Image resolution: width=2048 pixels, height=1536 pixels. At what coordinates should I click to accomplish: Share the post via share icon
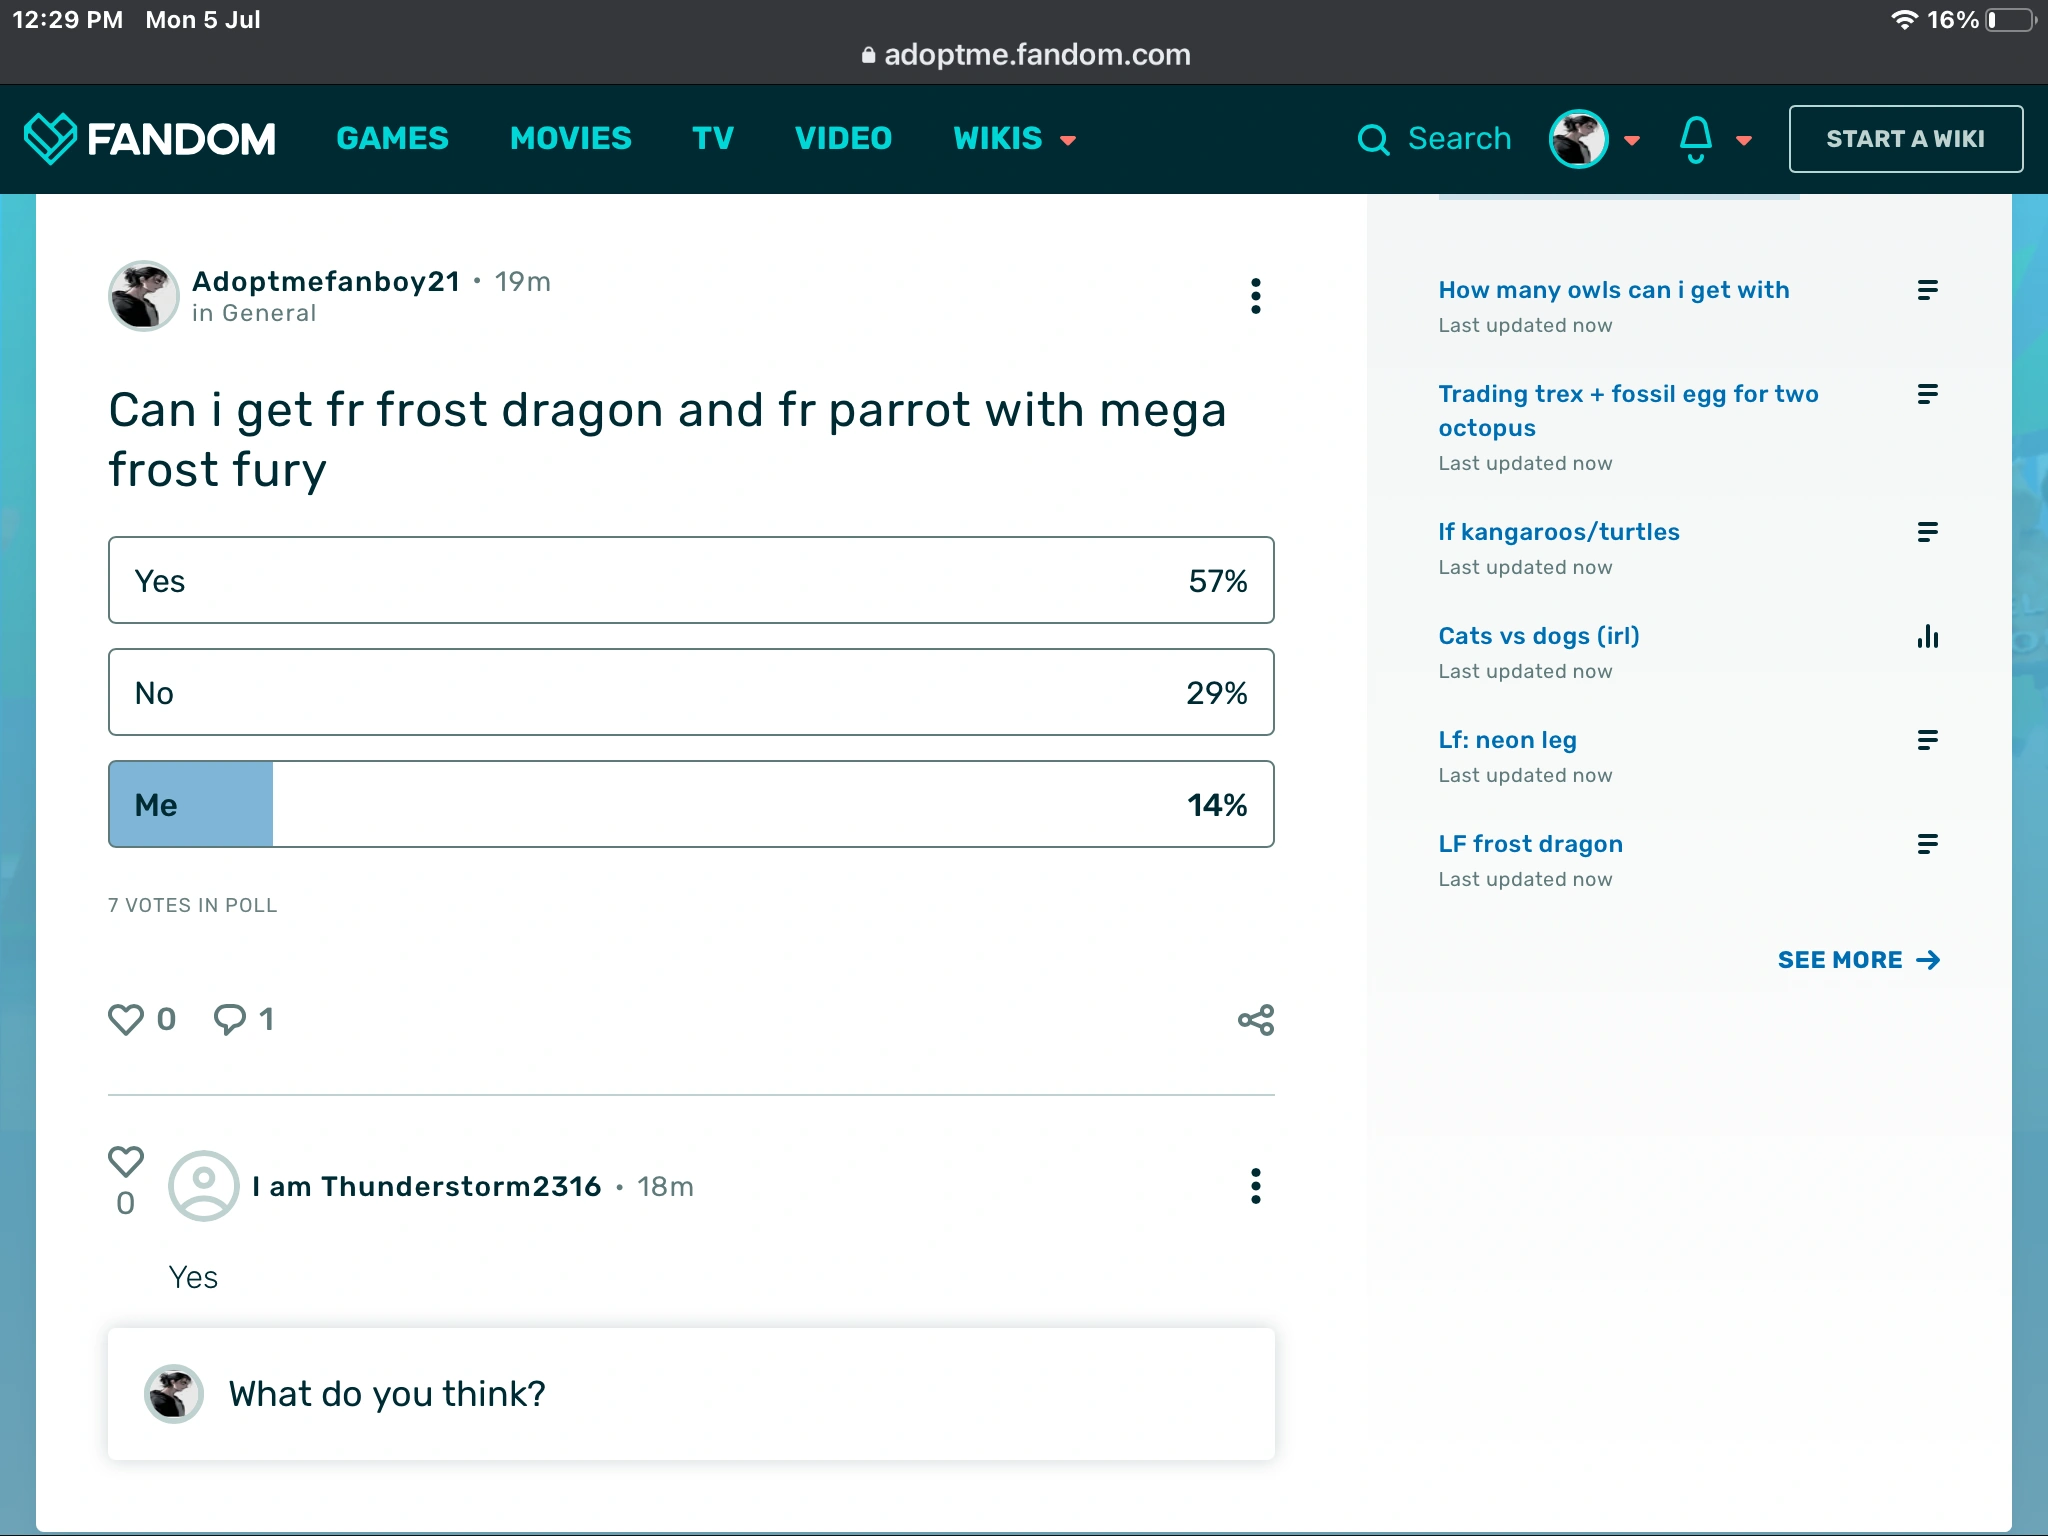1256,1020
